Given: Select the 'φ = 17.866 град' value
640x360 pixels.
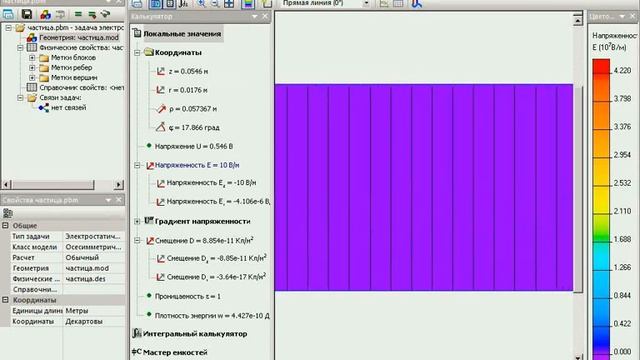Looking at the screenshot, I should point(194,128).
